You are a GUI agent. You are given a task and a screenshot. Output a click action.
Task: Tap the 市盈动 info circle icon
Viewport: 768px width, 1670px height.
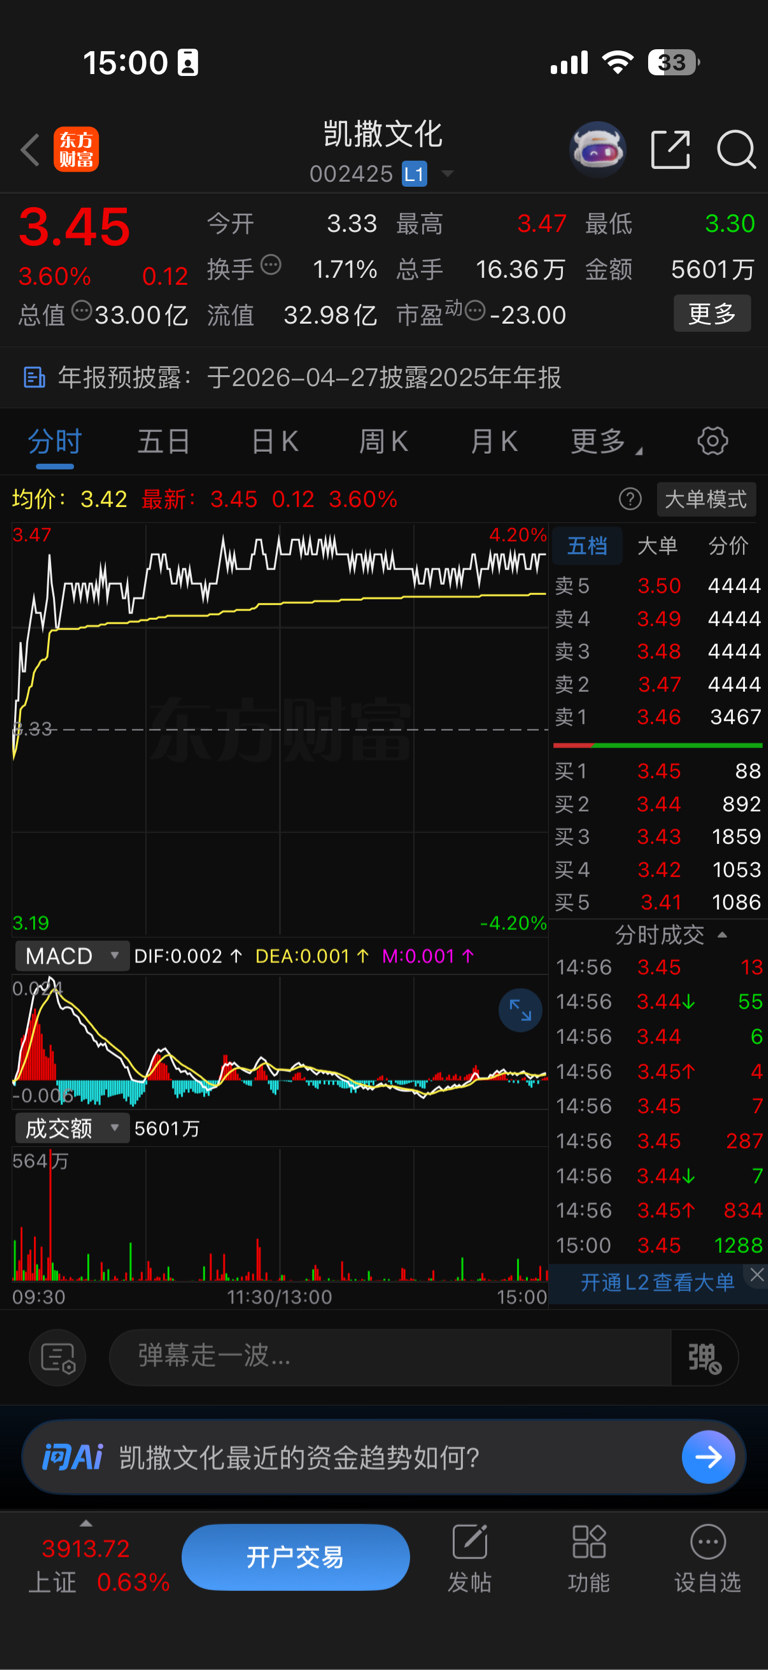[475, 311]
